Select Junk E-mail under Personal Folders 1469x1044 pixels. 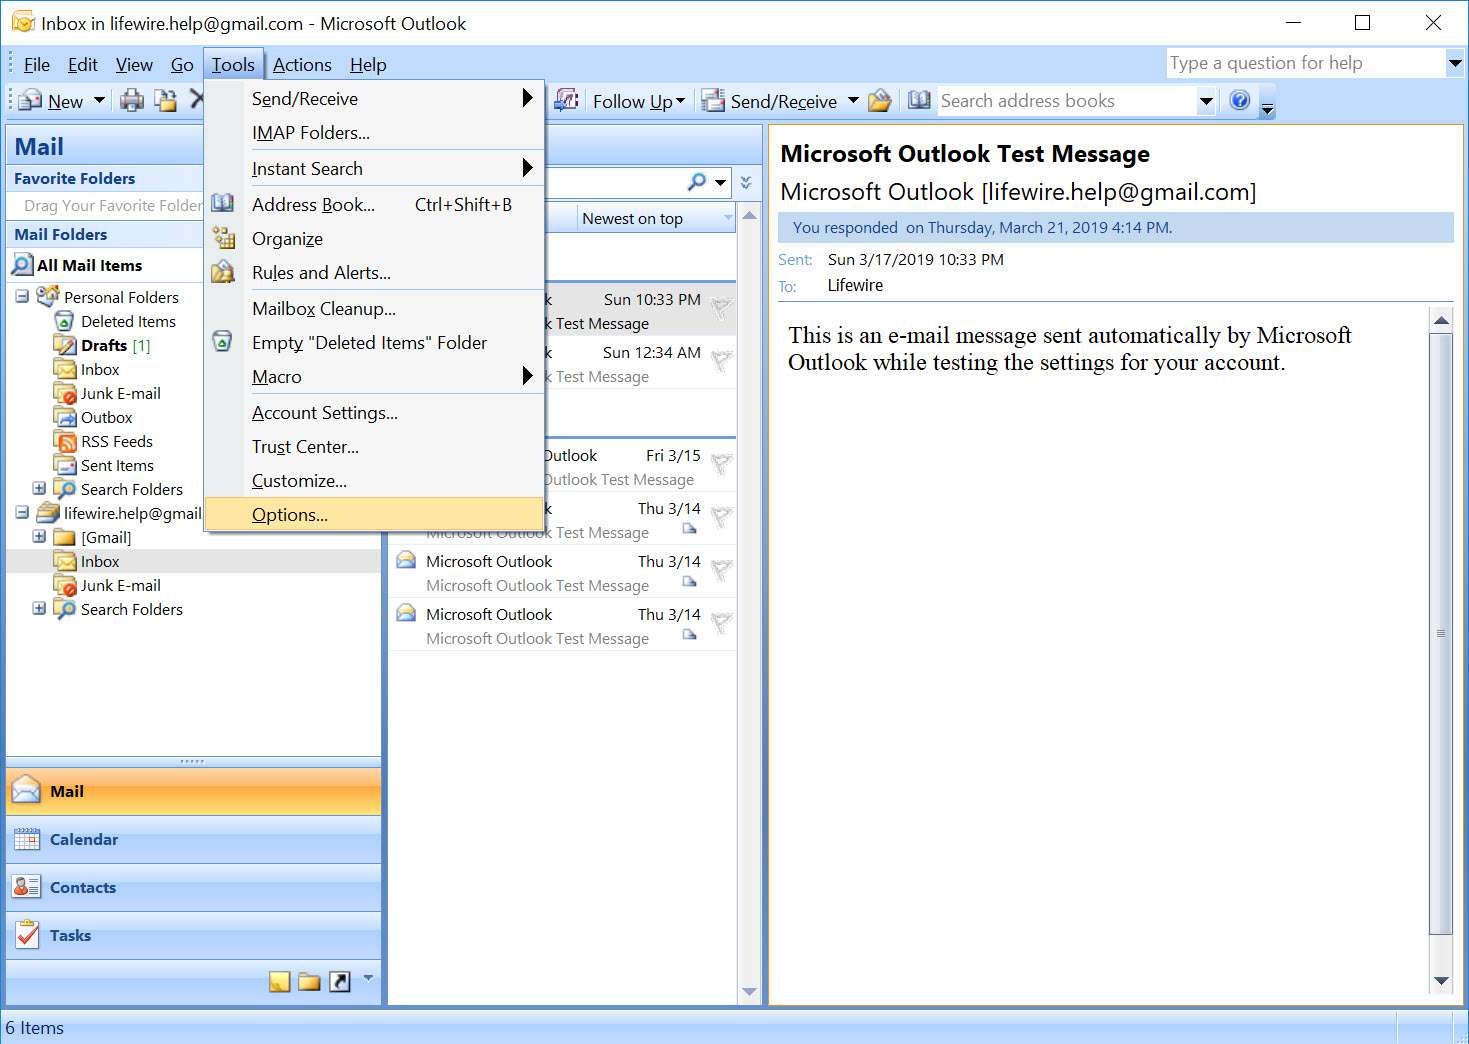point(120,393)
